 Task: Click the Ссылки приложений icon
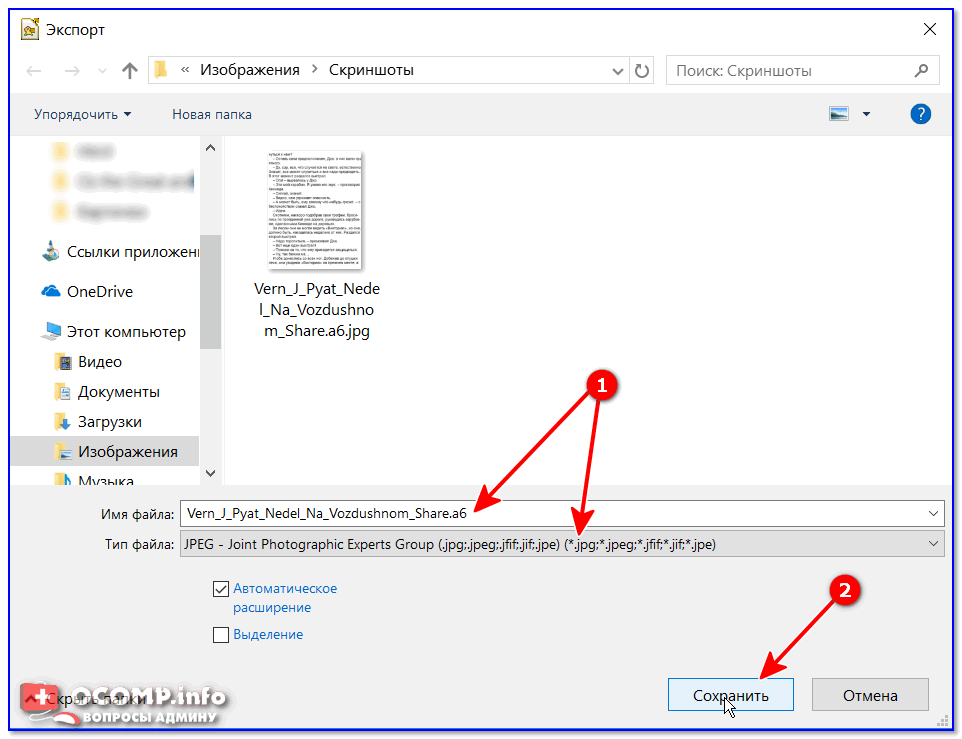point(51,251)
